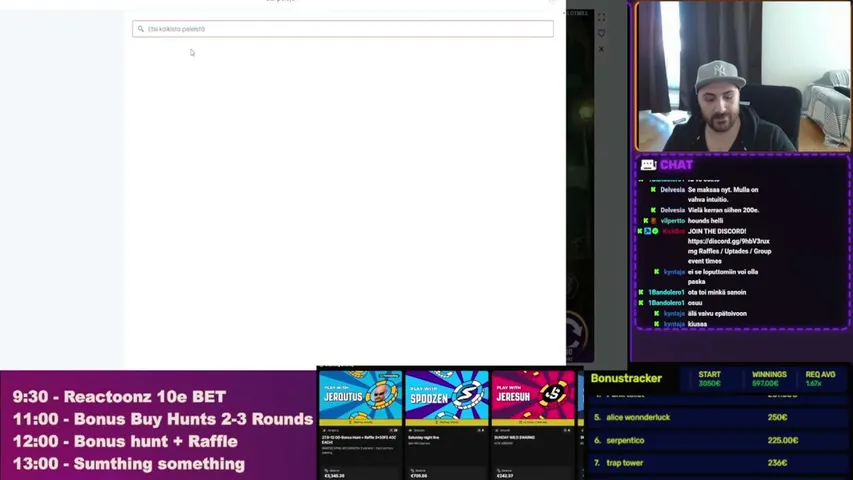853x480 pixels.
Task: Click schedule line '13:00 - Sumthing something'
Action: click(128, 464)
